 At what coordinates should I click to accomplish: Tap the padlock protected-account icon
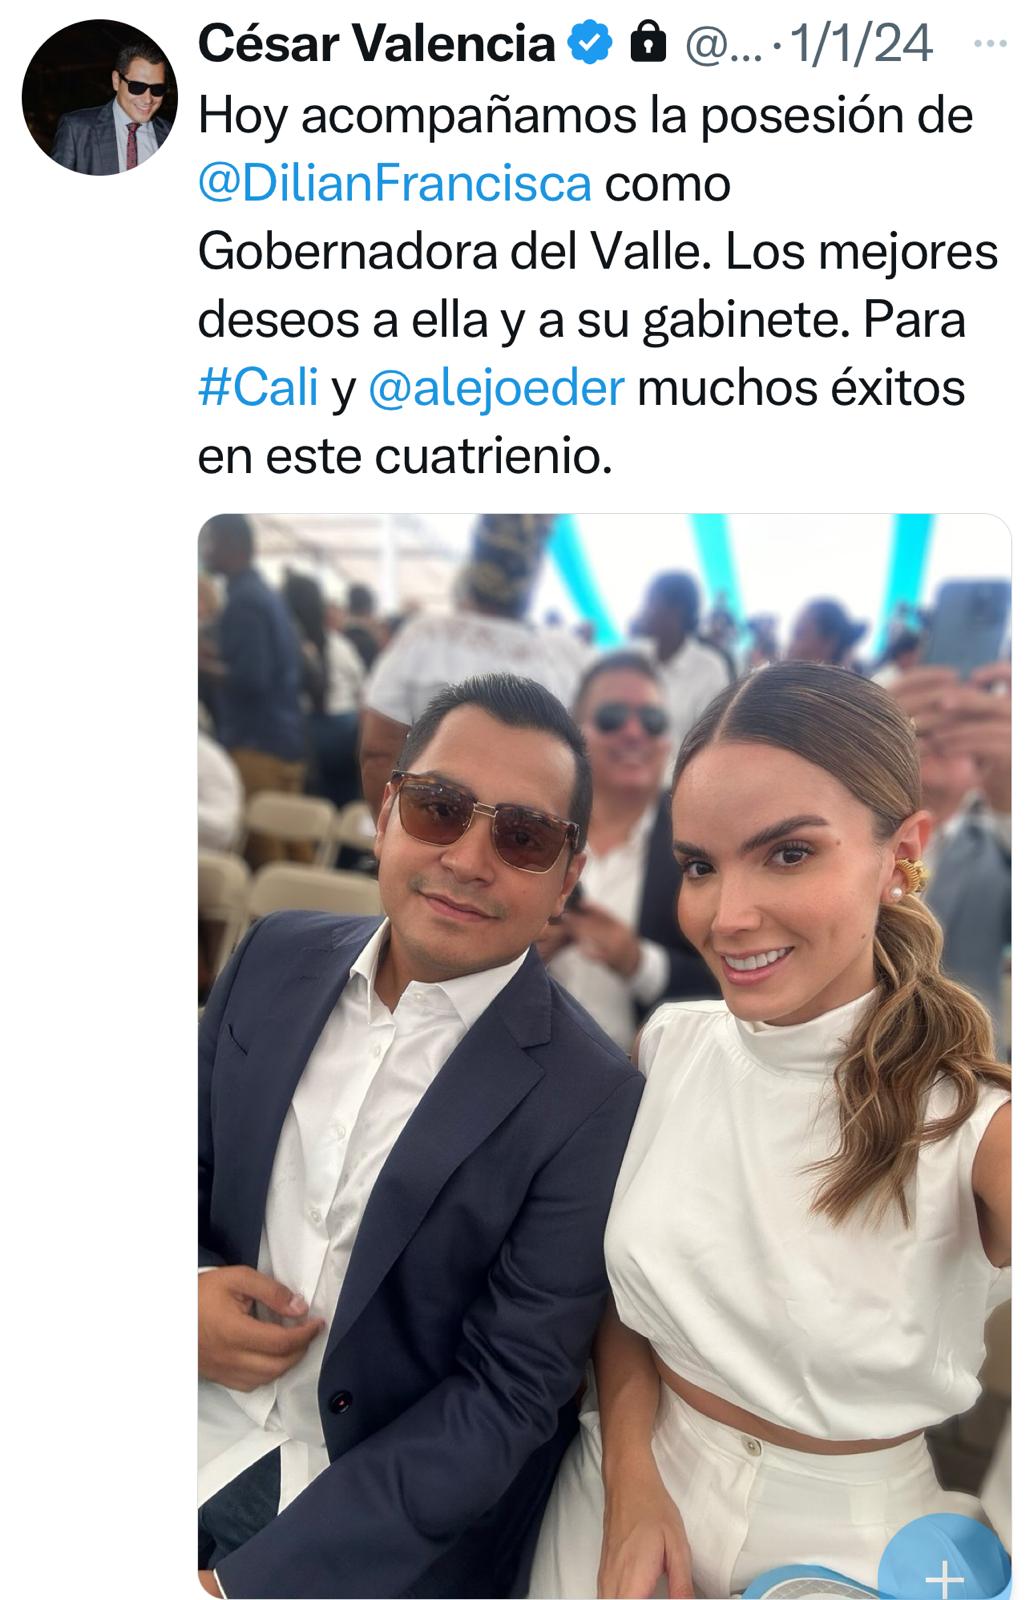[x=649, y=43]
